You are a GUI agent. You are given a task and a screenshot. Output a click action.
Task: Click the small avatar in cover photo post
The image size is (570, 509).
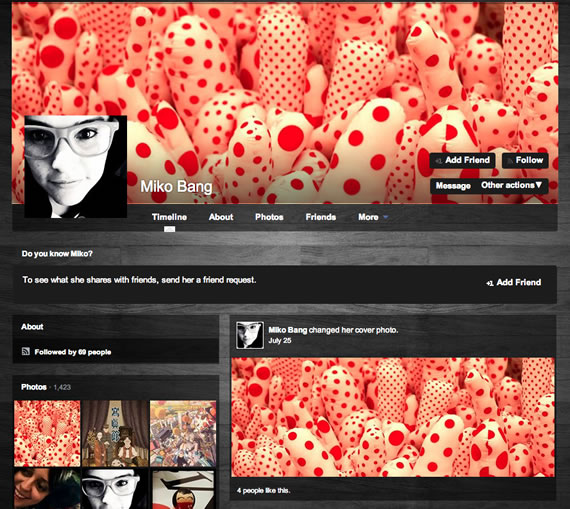click(250, 335)
